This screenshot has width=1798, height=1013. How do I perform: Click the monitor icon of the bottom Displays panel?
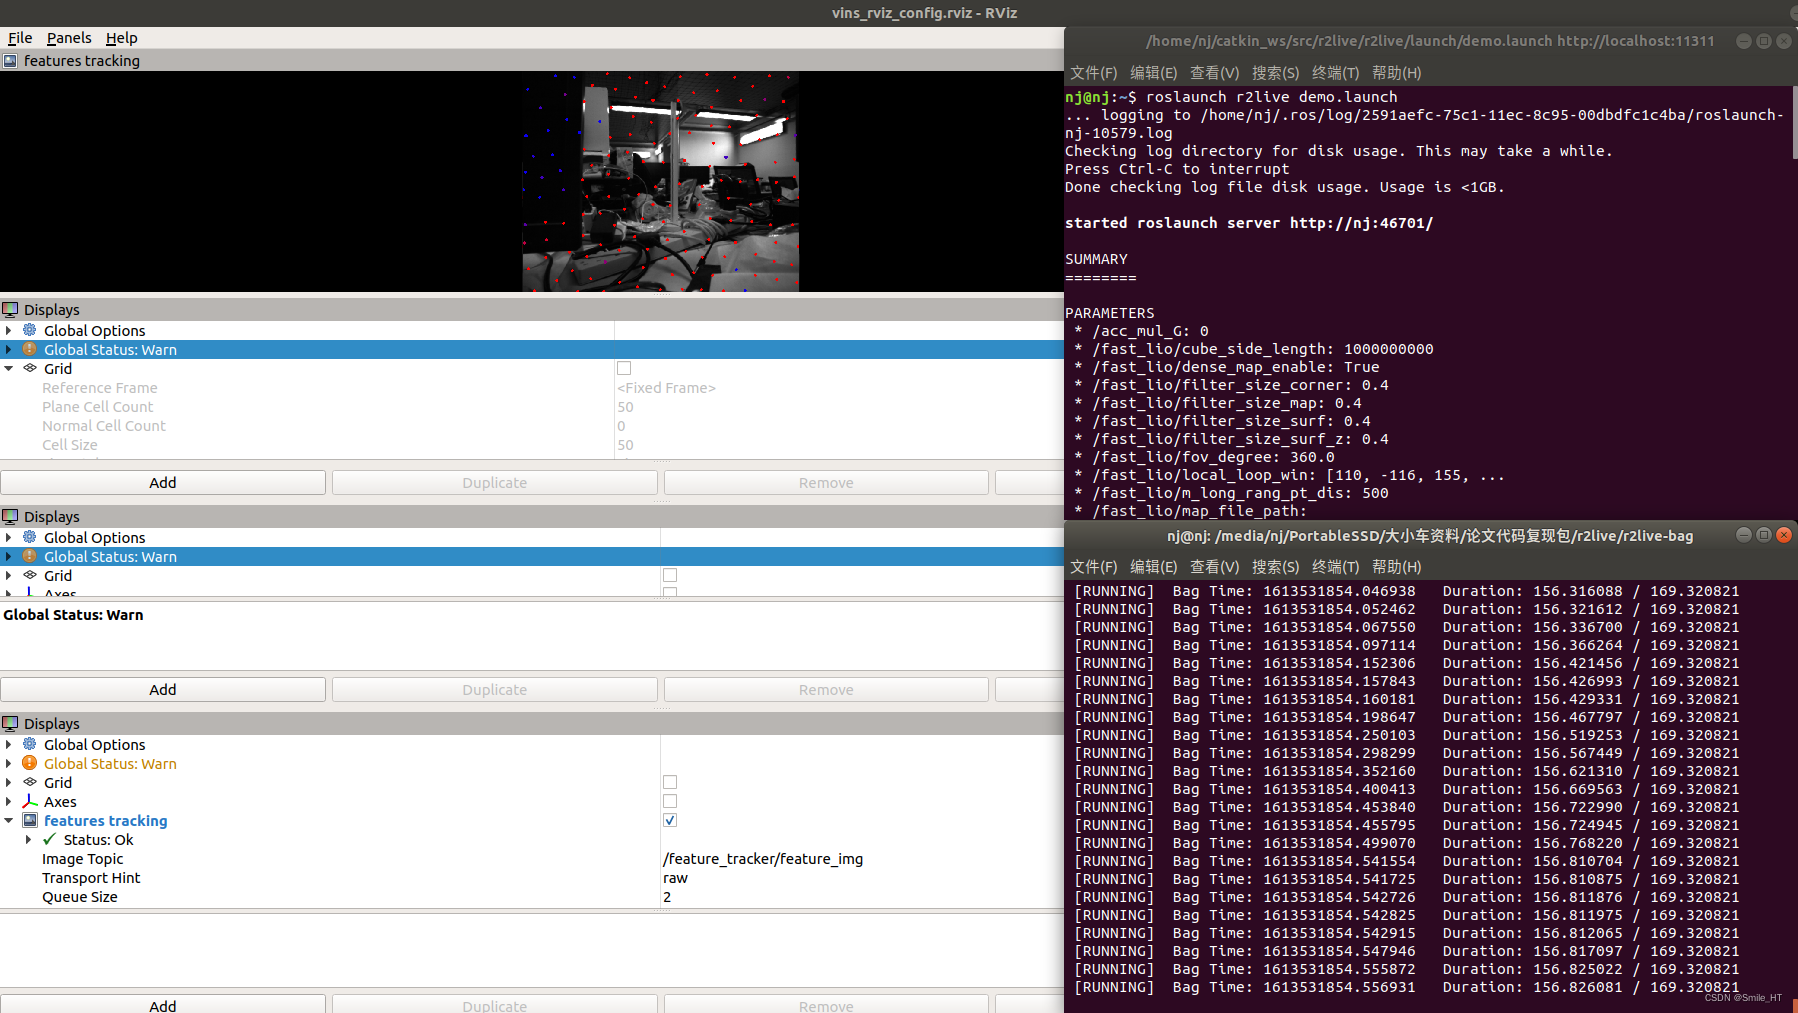(10, 724)
